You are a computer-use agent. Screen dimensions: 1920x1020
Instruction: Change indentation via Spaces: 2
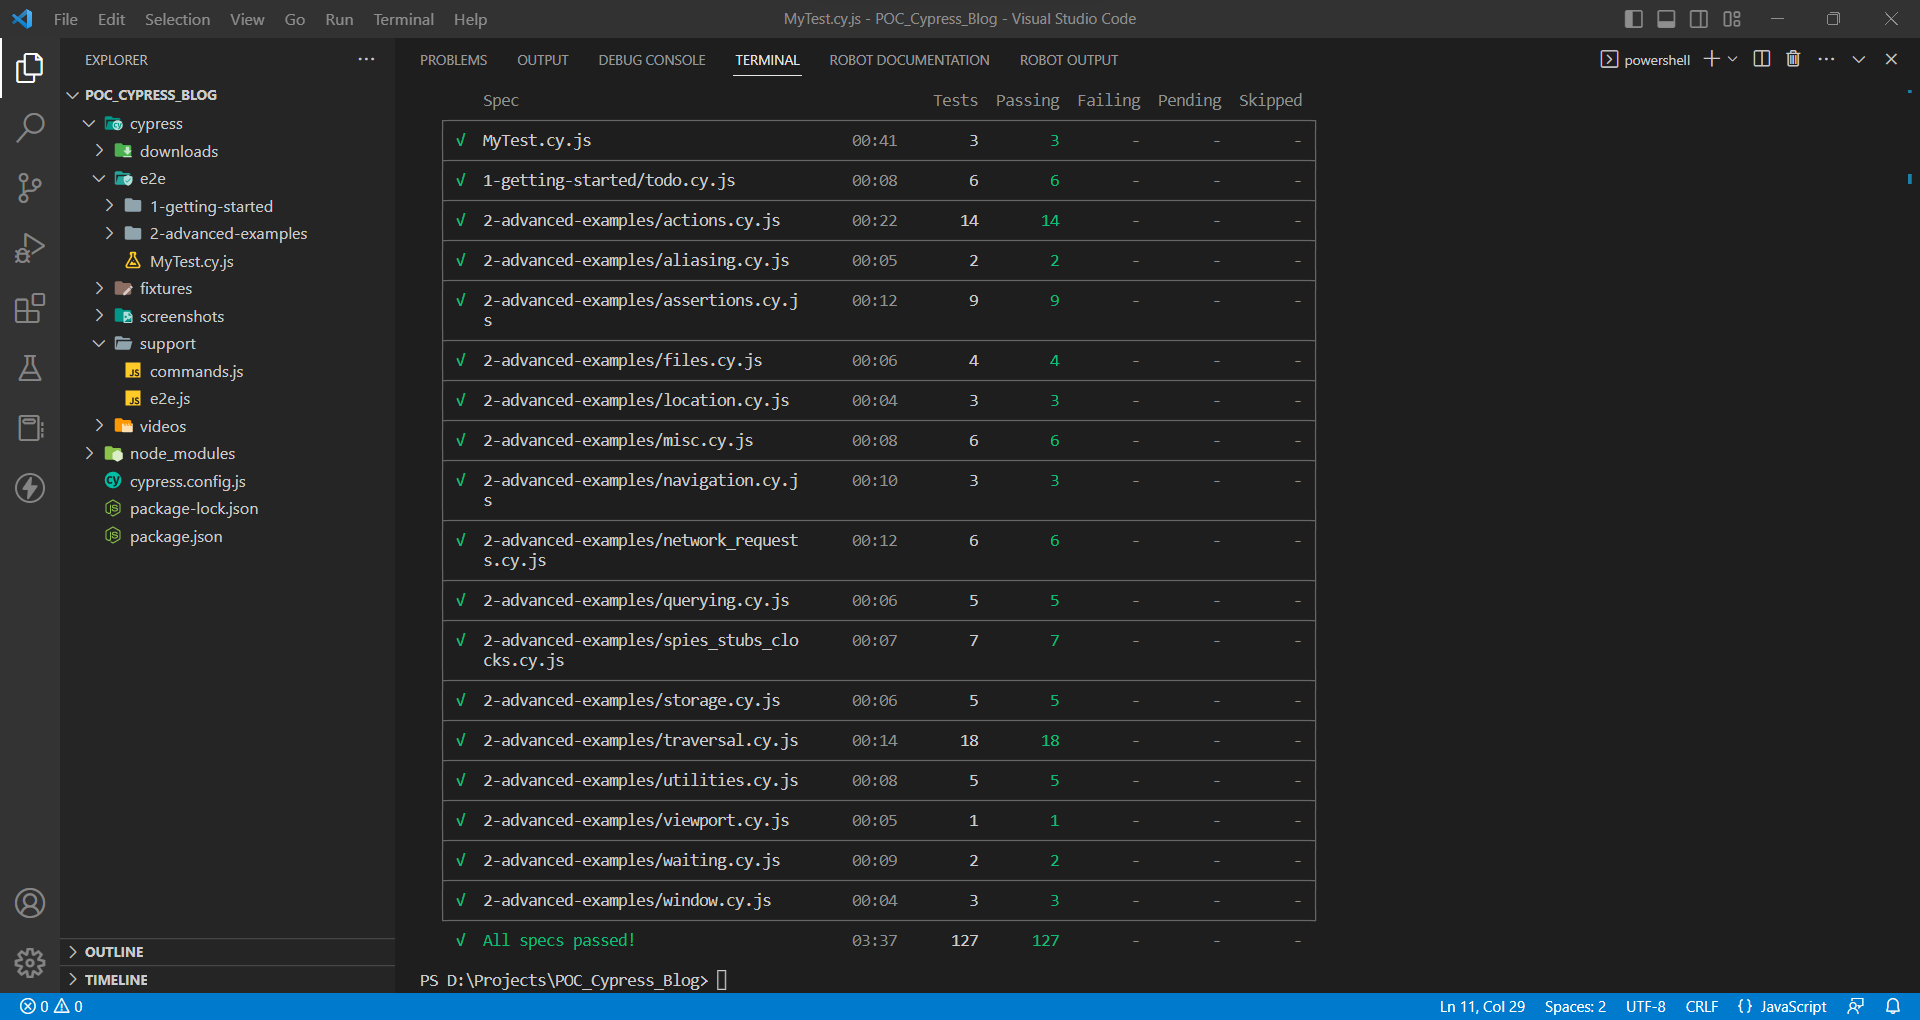point(1575,1006)
